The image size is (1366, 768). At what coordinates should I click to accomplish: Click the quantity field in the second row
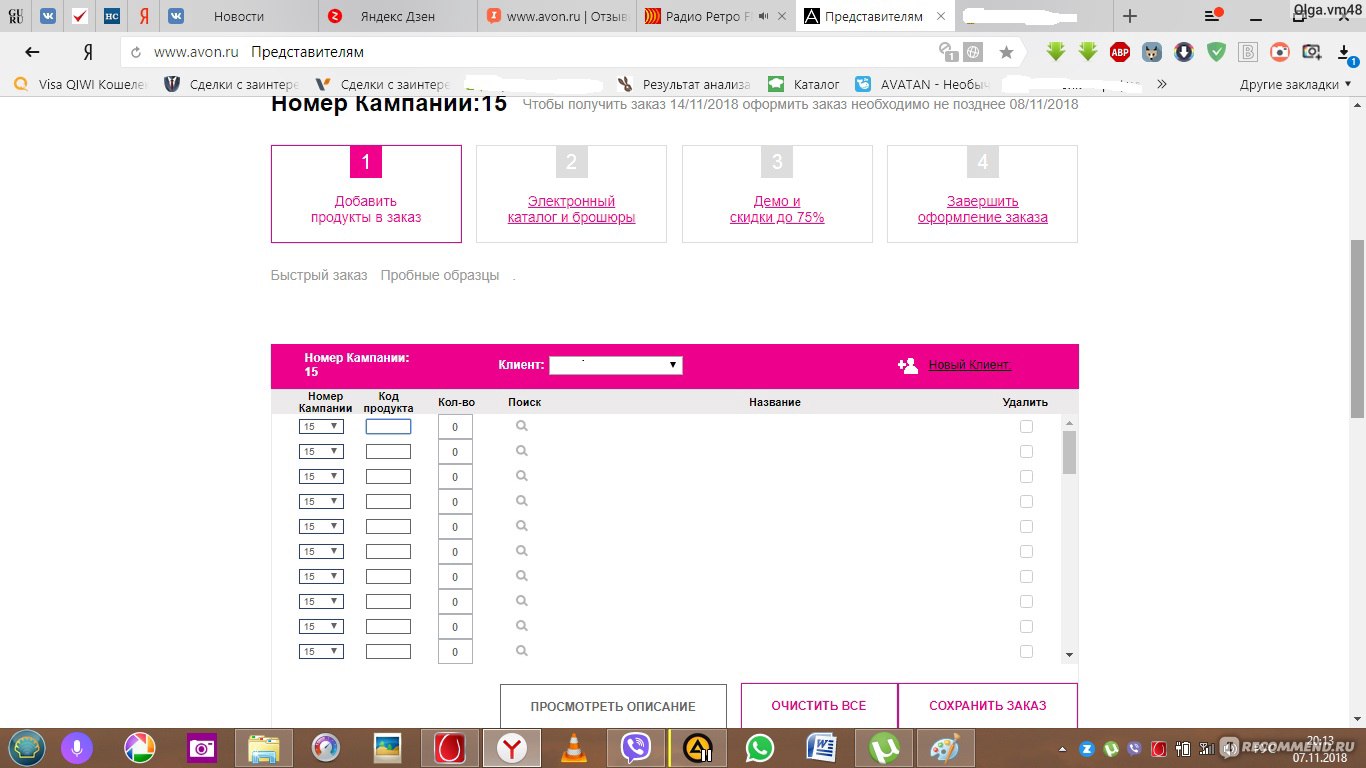click(455, 452)
